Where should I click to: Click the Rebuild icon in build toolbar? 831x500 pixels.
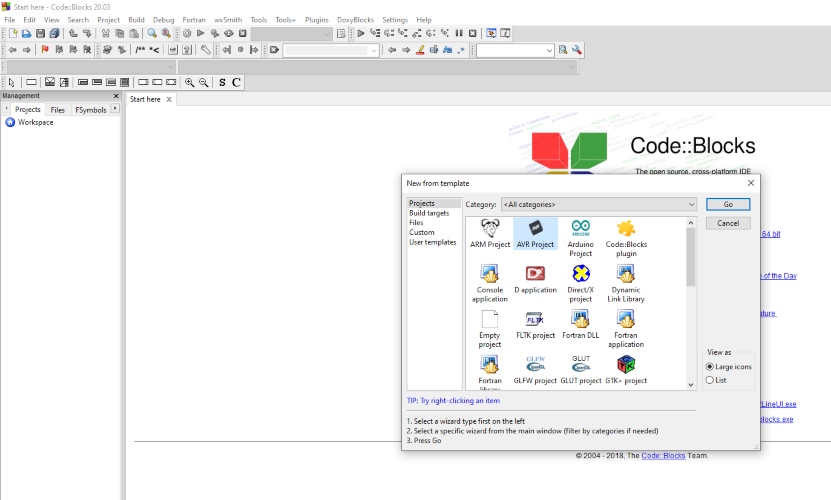click(x=228, y=33)
